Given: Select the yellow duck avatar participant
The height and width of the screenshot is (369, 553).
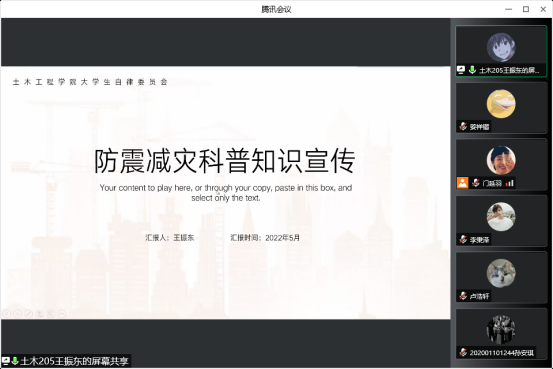Looking at the screenshot, I should 501,104.
